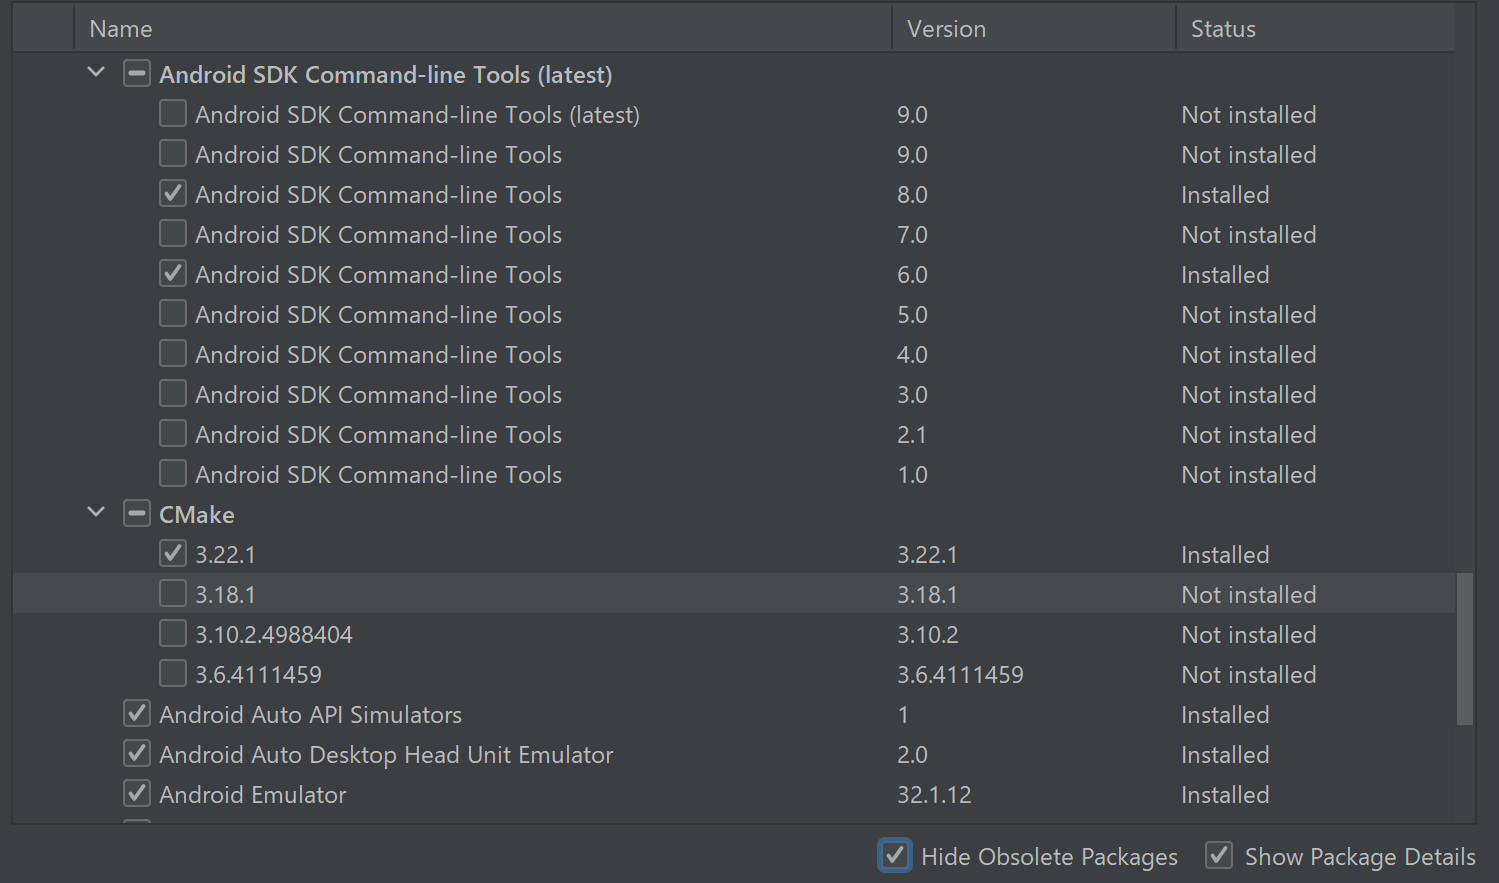Uncheck CMake 3.22.1 package
The height and width of the screenshot is (883, 1499).
click(x=173, y=554)
